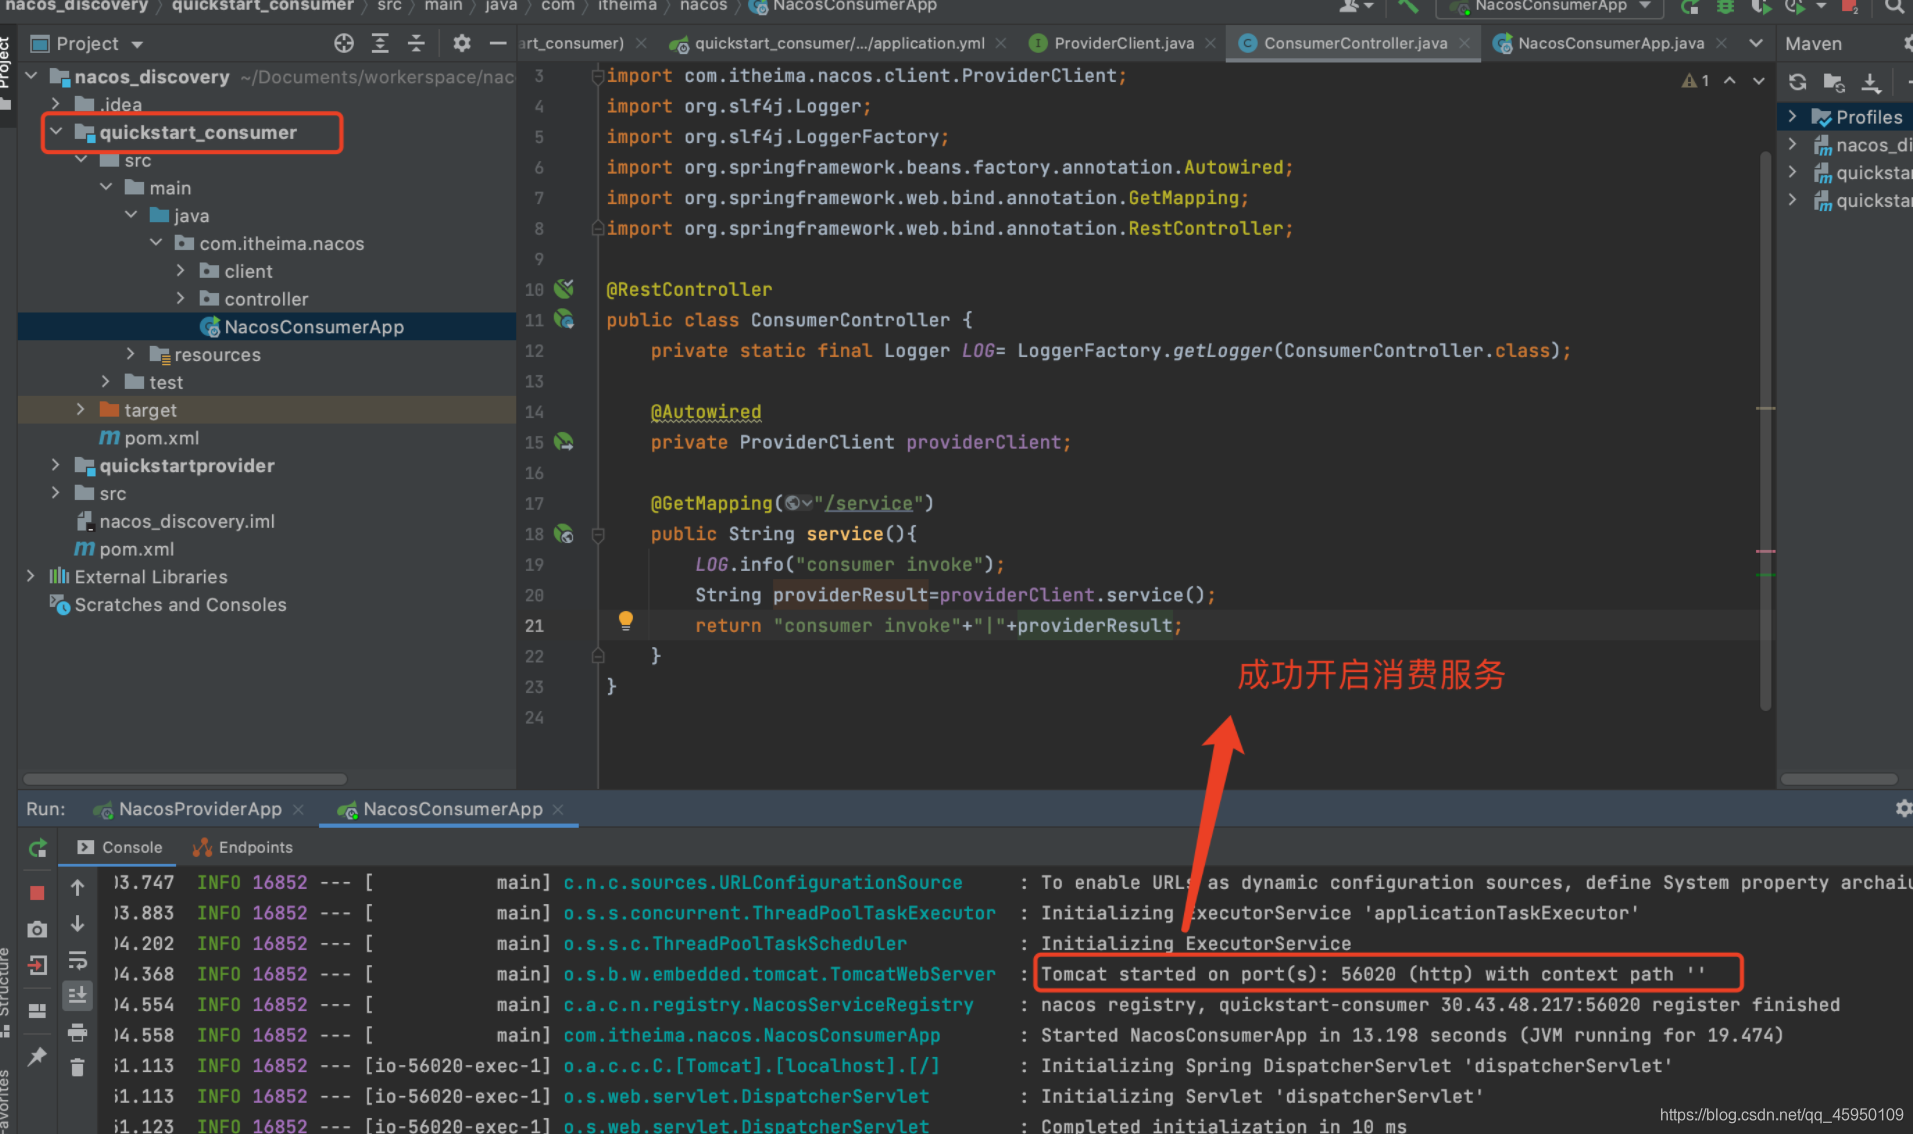Expand the target folder
Screen dimensions: 1914x1134
pyautogui.click(x=81, y=409)
